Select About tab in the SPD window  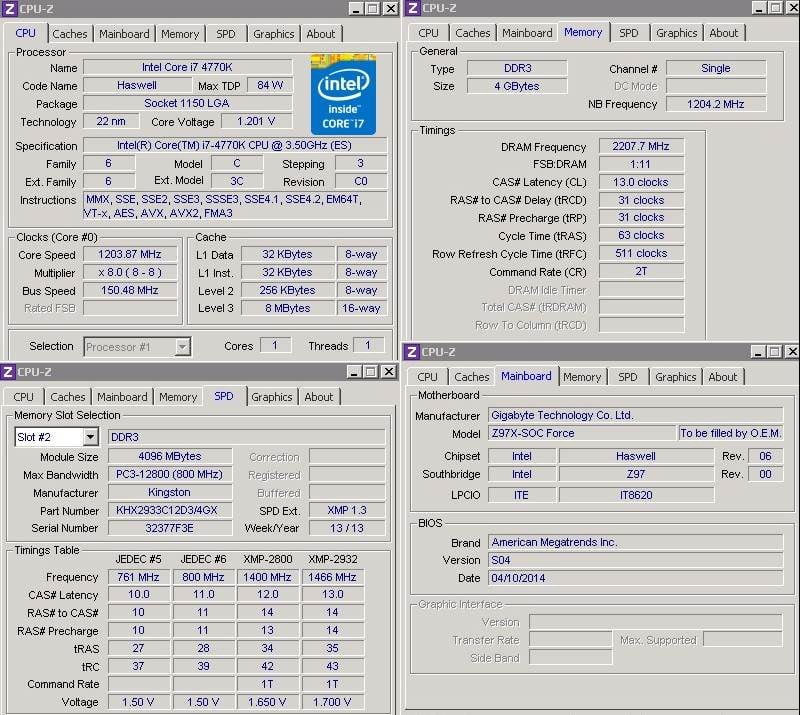pos(319,397)
